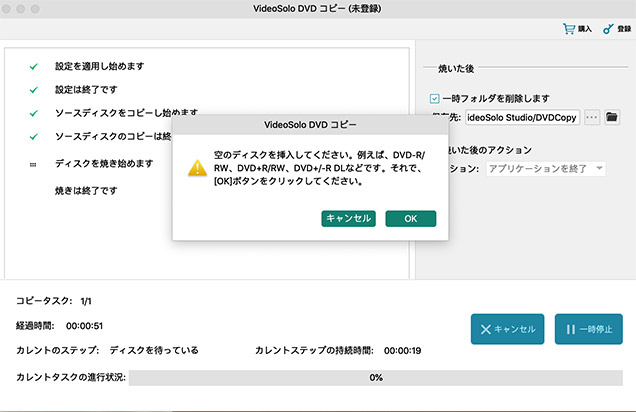The height and width of the screenshot is (412, 636).
Task: Click the in-progress indicator beside ディスクを焼き始めます
Action: 33,165
